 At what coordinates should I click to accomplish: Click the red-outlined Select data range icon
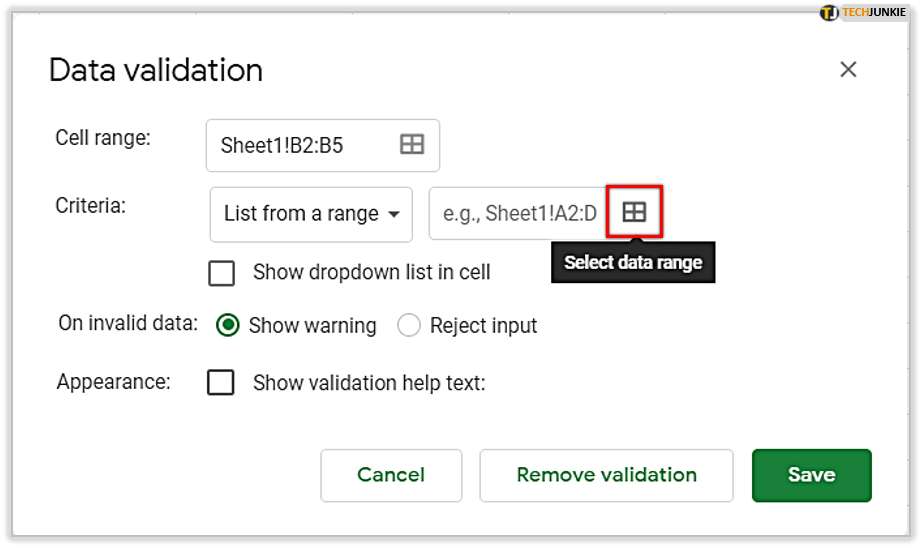[x=634, y=212]
